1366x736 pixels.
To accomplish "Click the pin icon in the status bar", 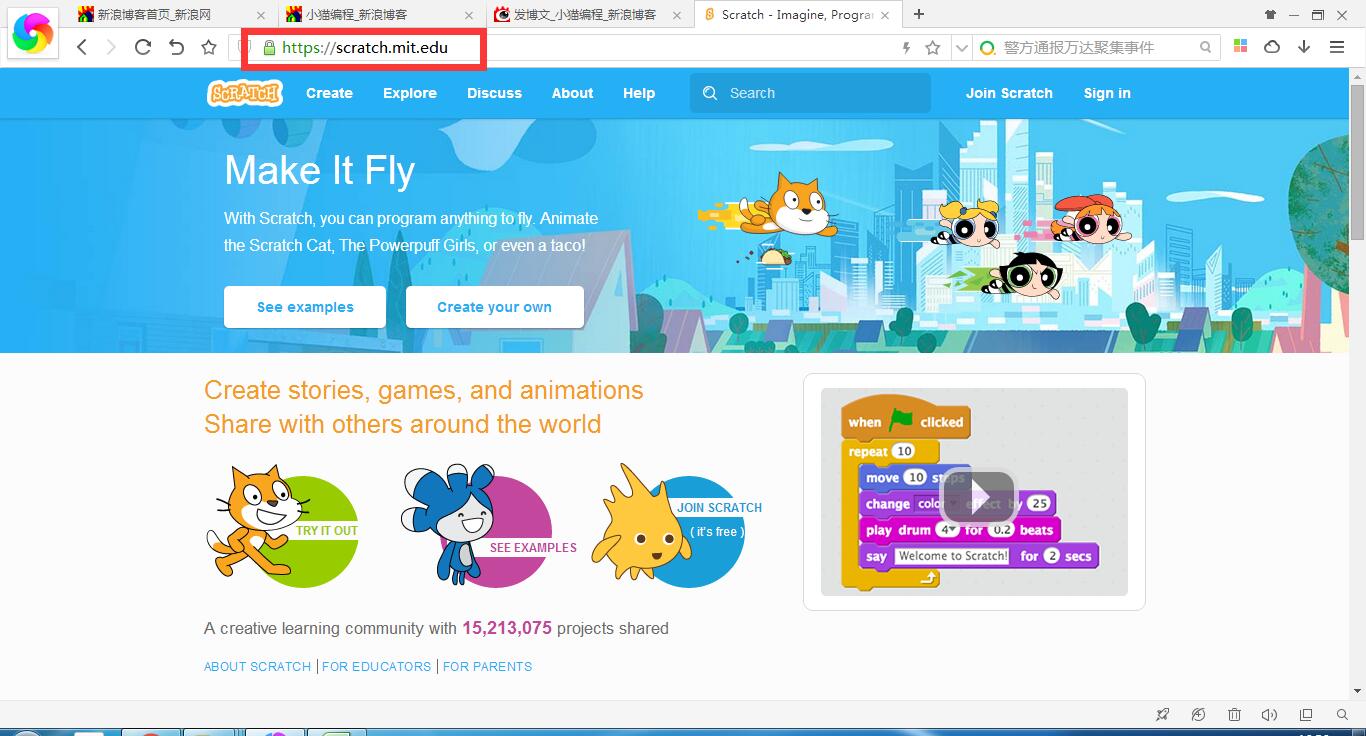I will point(1162,715).
